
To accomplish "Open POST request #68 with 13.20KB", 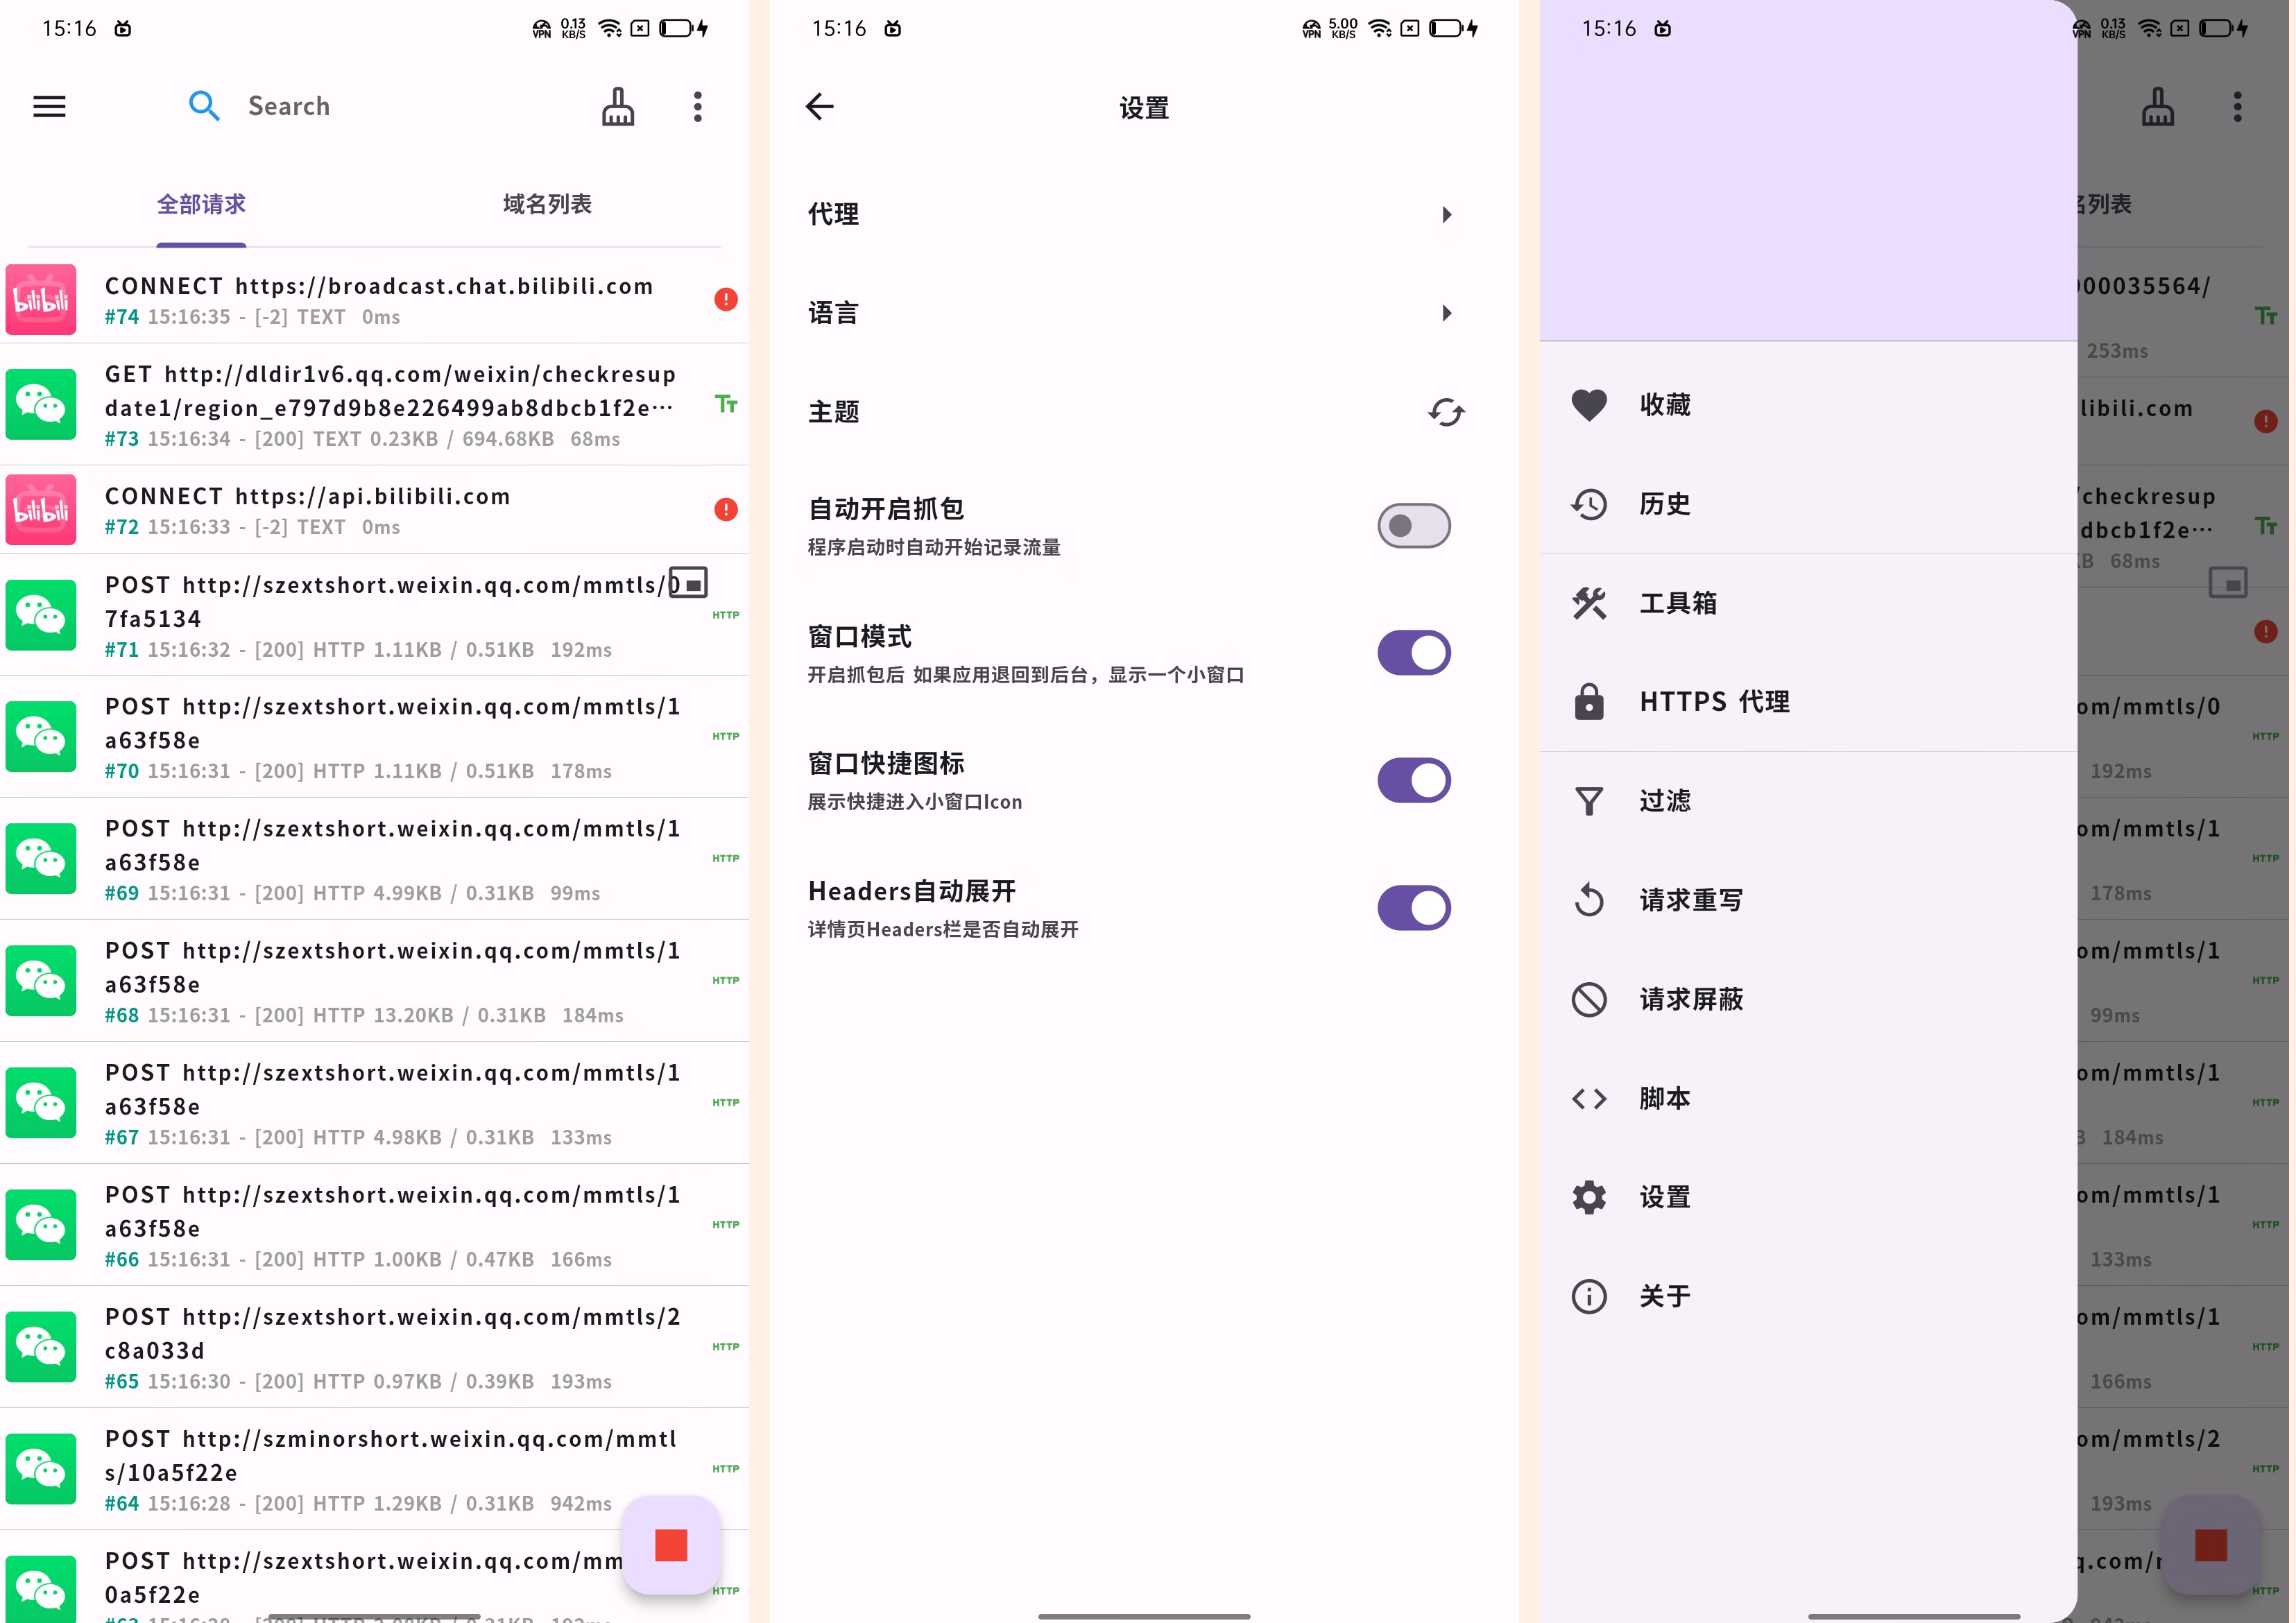I will (x=375, y=982).
